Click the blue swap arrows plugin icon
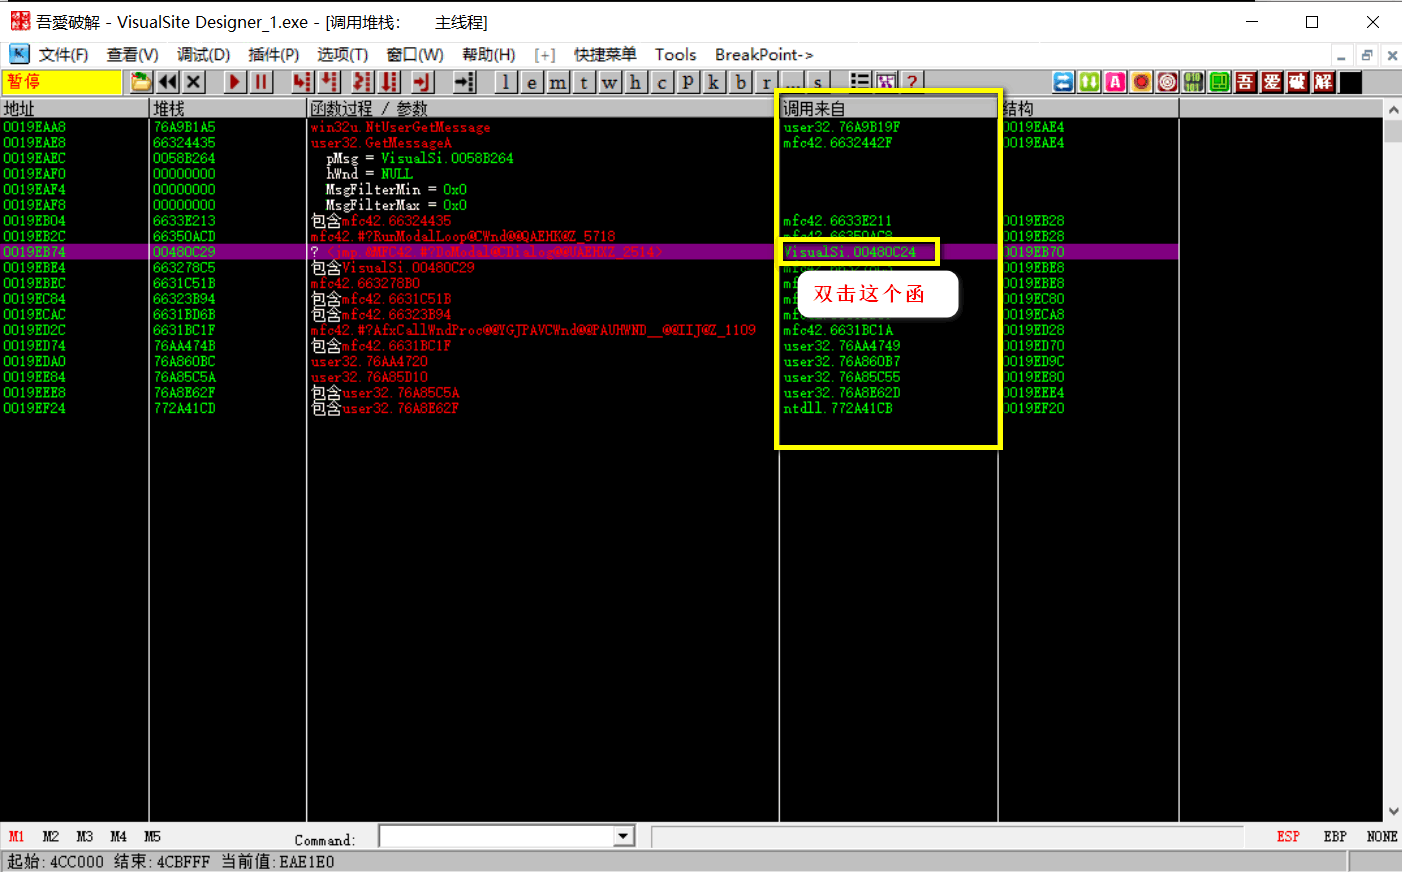Image resolution: width=1402 pixels, height=872 pixels. 1064,82
